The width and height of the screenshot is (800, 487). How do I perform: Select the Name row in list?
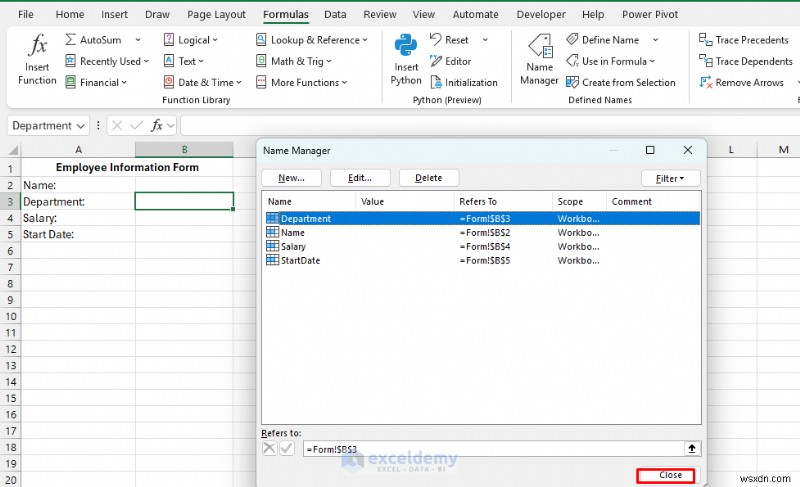click(482, 233)
